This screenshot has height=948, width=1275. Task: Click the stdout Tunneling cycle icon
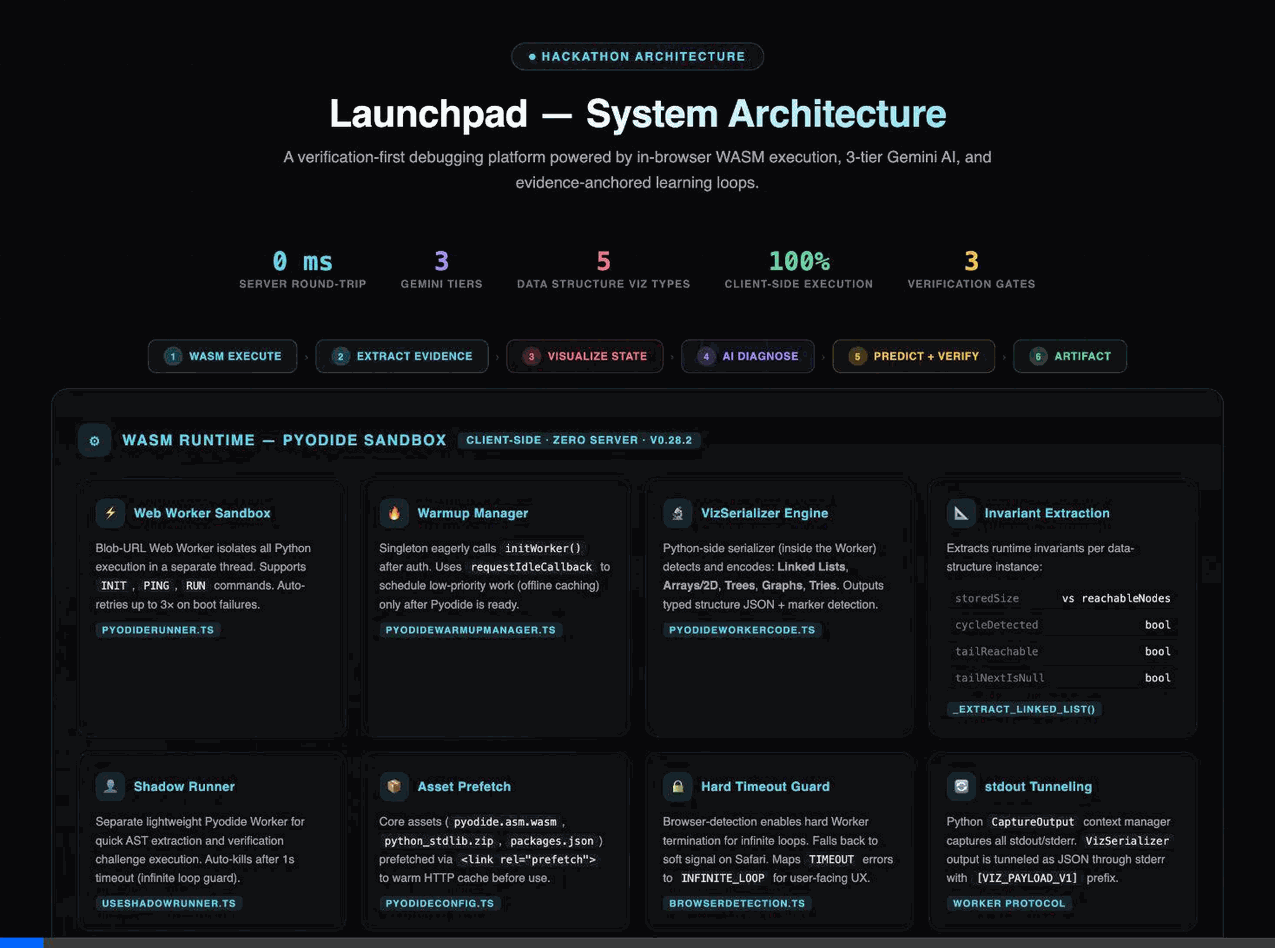(961, 786)
